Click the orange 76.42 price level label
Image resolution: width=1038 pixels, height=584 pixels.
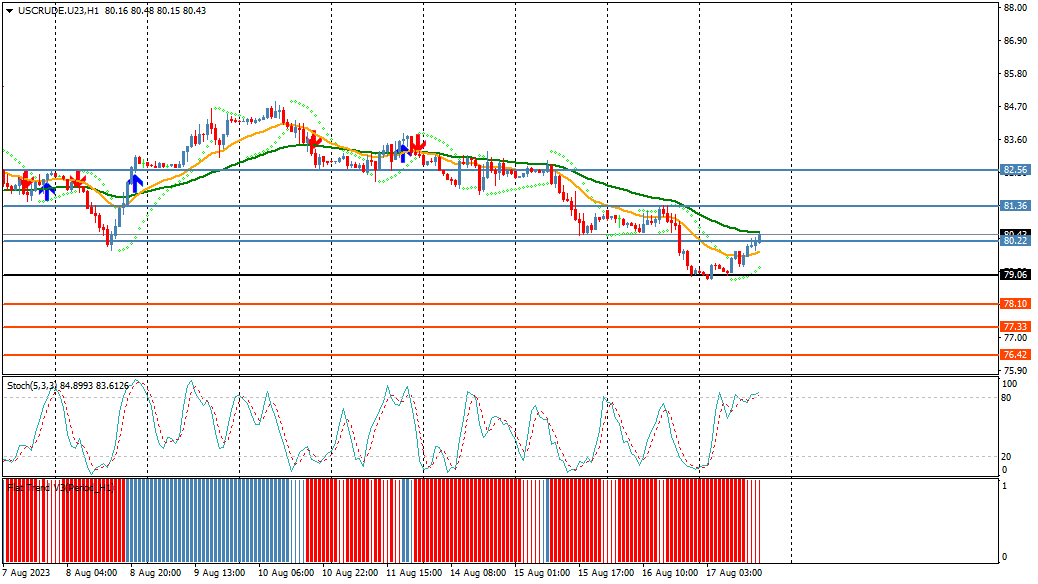(x=1015, y=355)
